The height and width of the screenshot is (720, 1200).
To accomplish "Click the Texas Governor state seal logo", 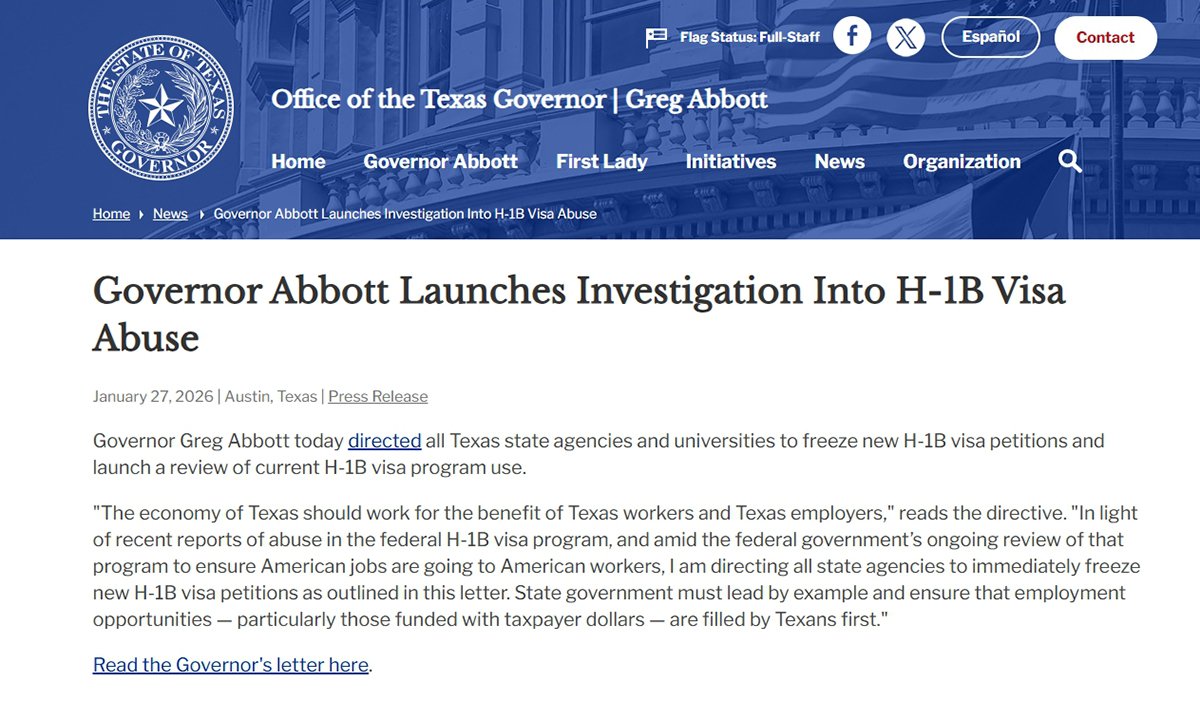I will pos(161,108).
